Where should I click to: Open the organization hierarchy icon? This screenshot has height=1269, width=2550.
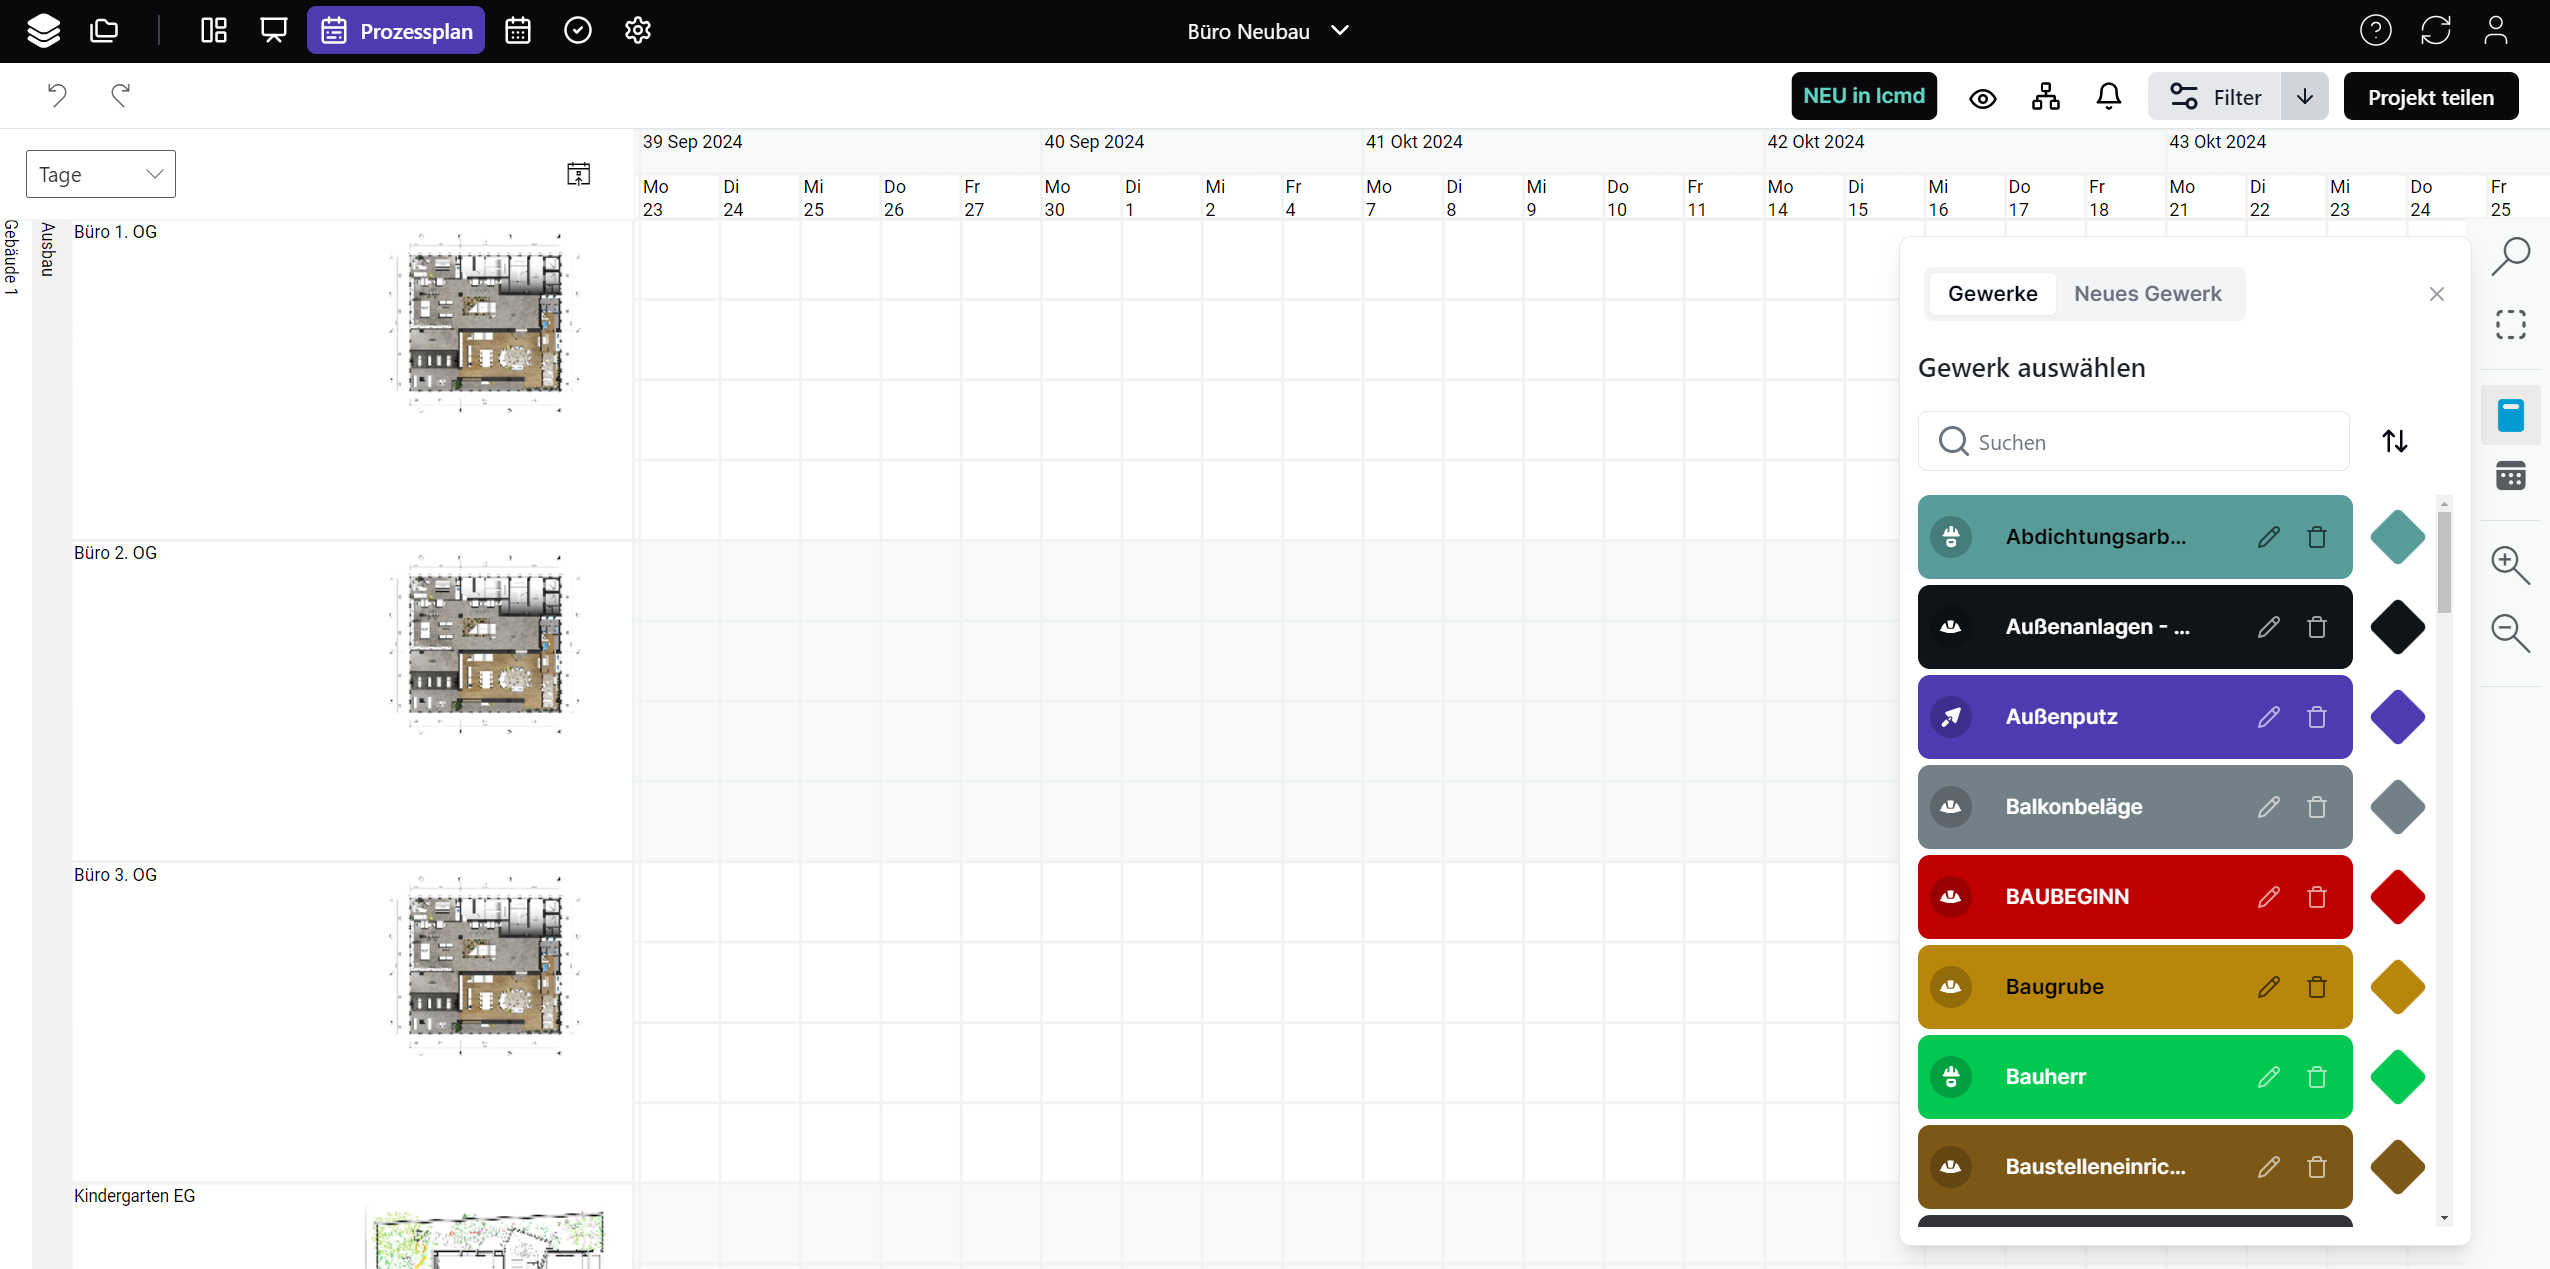[2046, 97]
